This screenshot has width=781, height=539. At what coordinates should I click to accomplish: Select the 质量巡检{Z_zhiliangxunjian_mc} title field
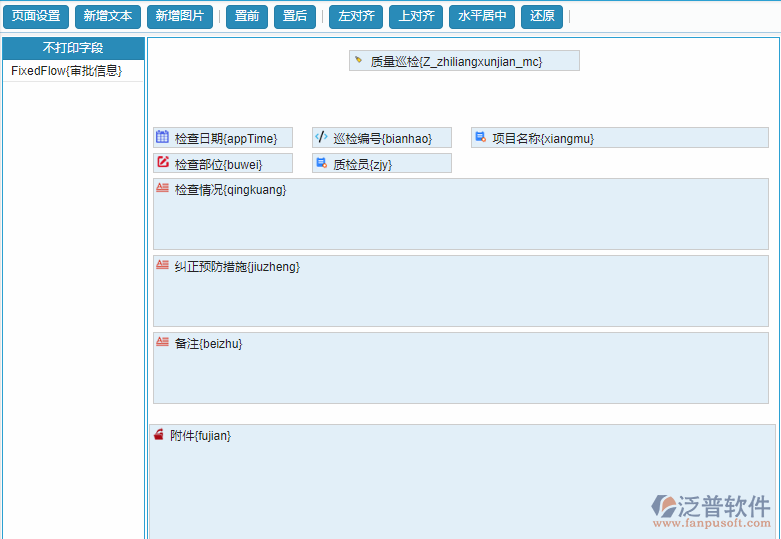click(464, 61)
